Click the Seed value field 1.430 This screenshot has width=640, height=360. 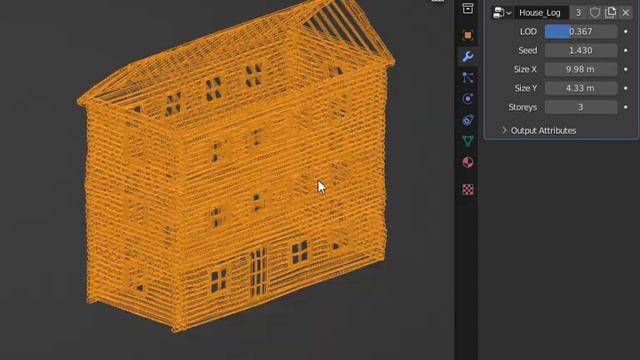coord(581,50)
